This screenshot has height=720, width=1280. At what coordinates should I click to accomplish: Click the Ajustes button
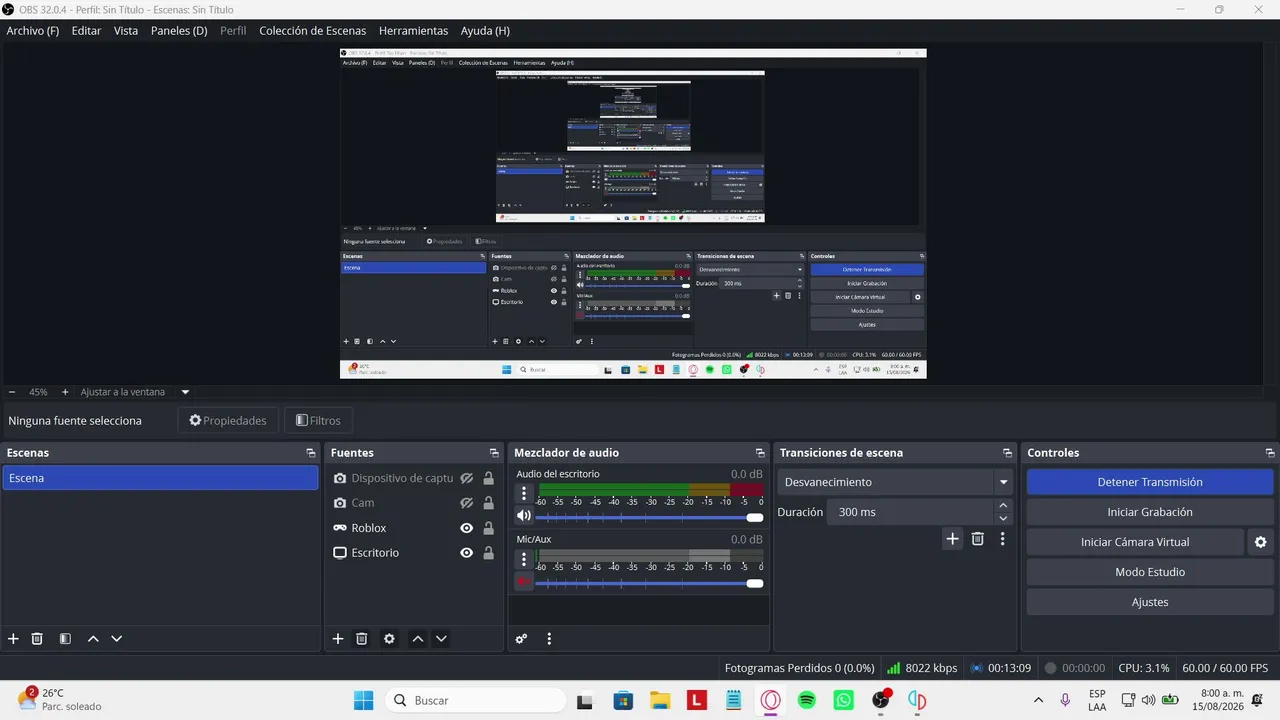1150,602
